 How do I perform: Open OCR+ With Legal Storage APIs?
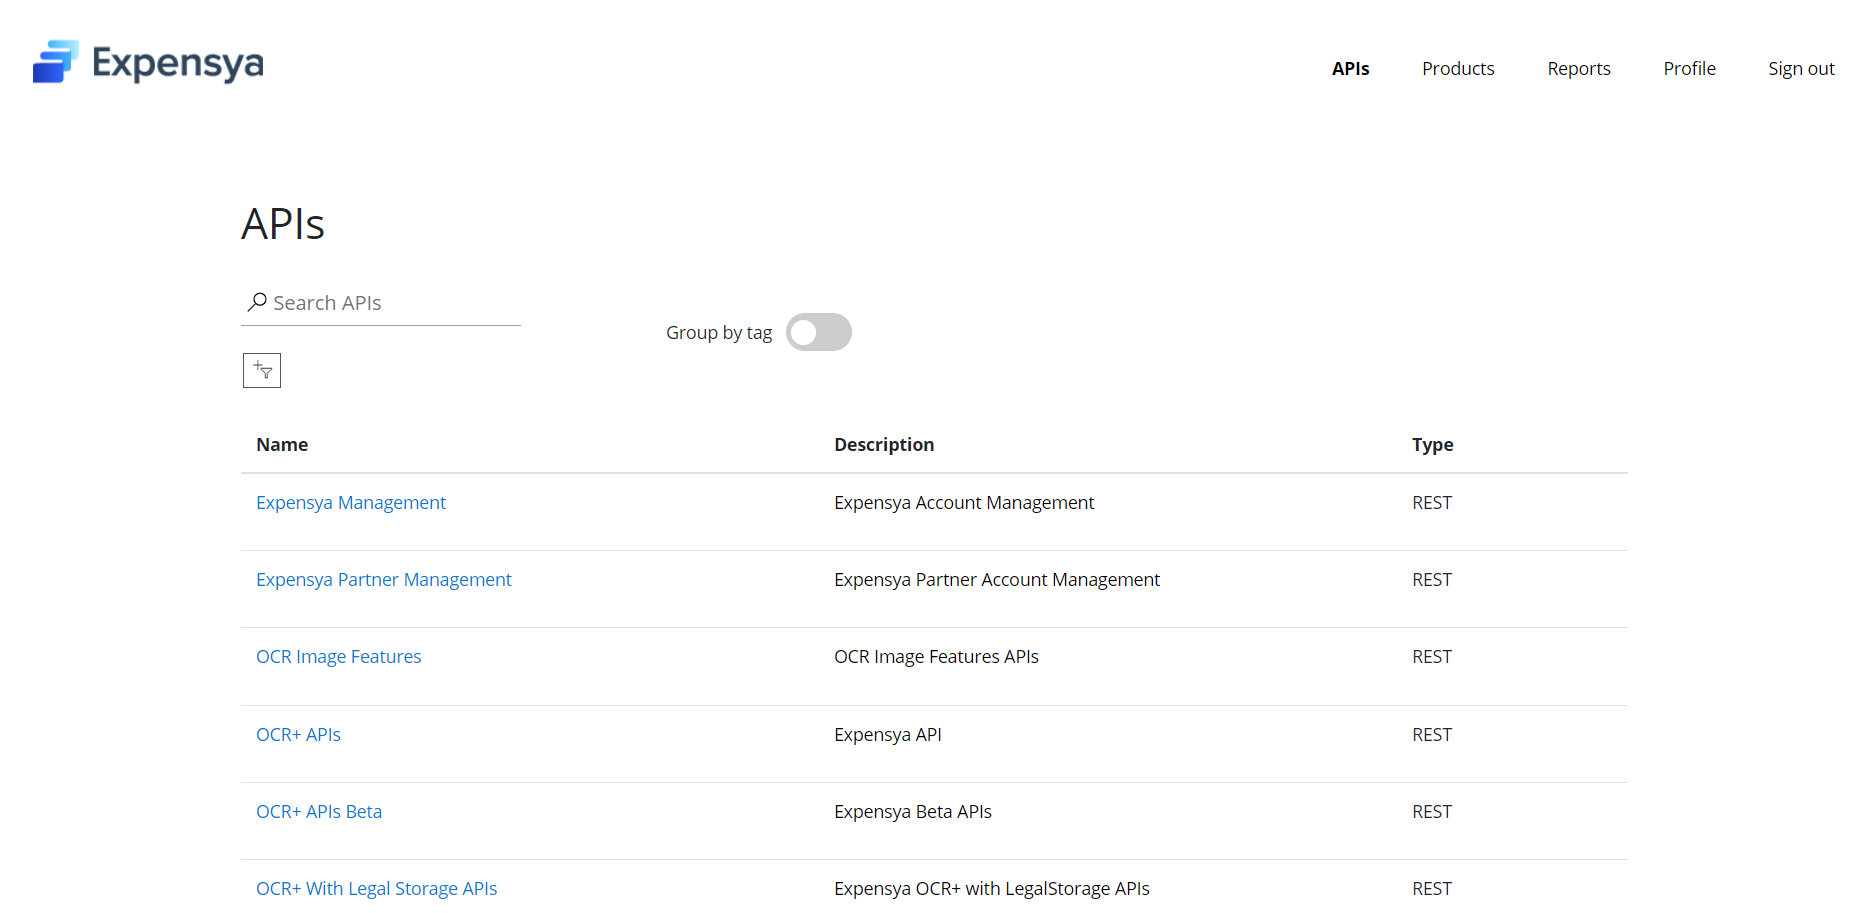point(376,888)
